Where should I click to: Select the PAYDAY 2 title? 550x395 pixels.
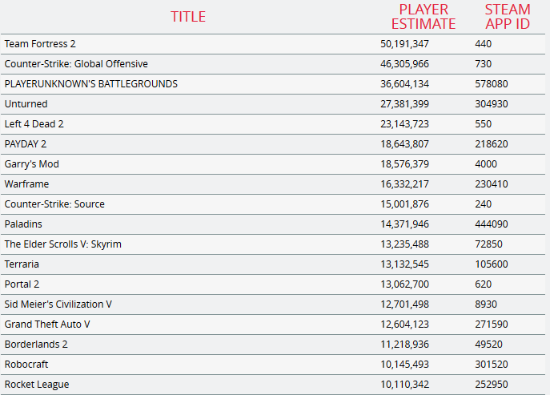(x=25, y=144)
